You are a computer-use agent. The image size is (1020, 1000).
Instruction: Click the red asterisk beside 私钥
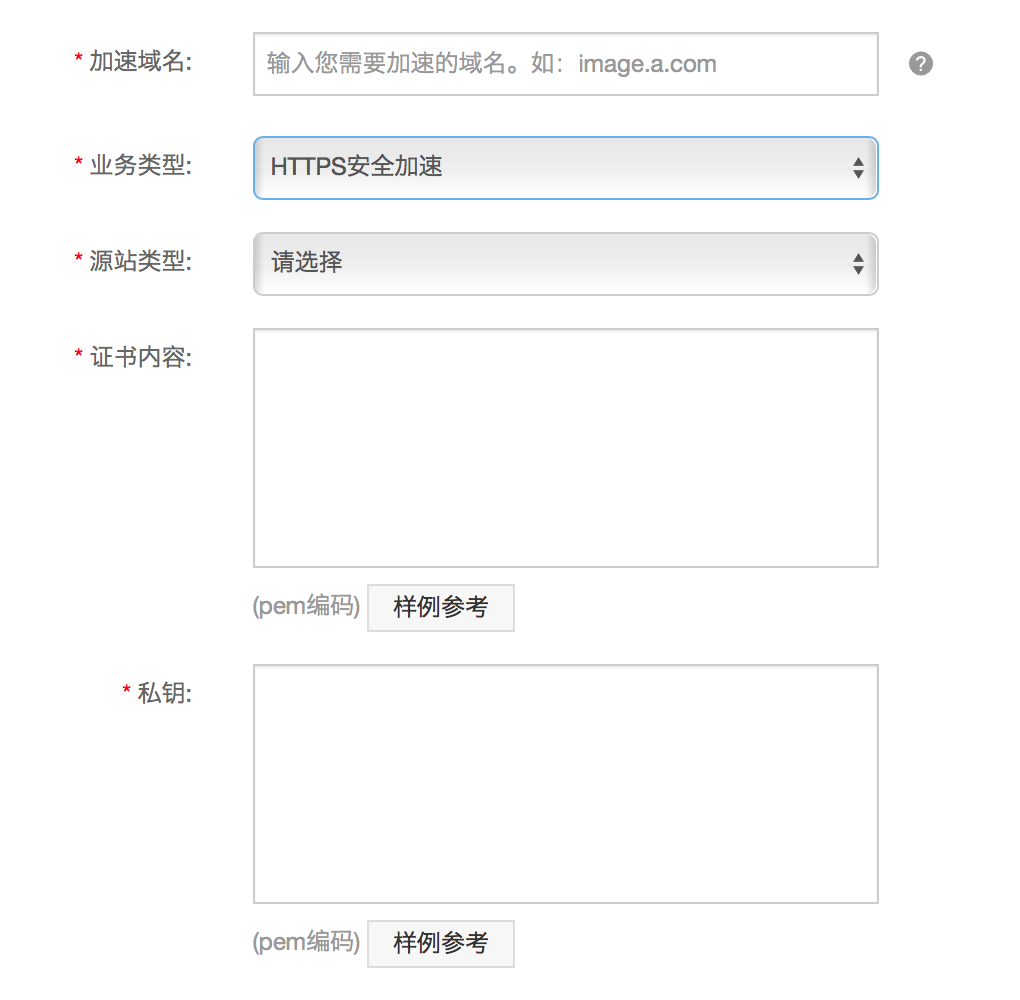coord(126,689)
